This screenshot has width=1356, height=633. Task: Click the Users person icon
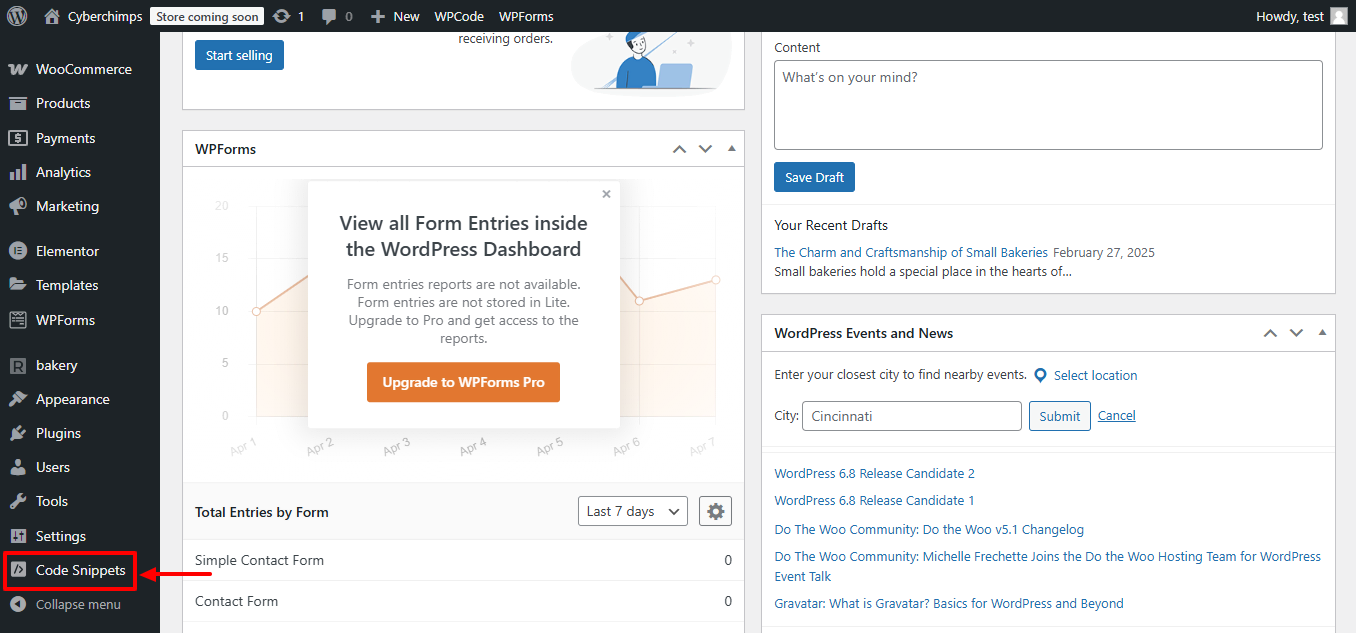coord(18,467)
